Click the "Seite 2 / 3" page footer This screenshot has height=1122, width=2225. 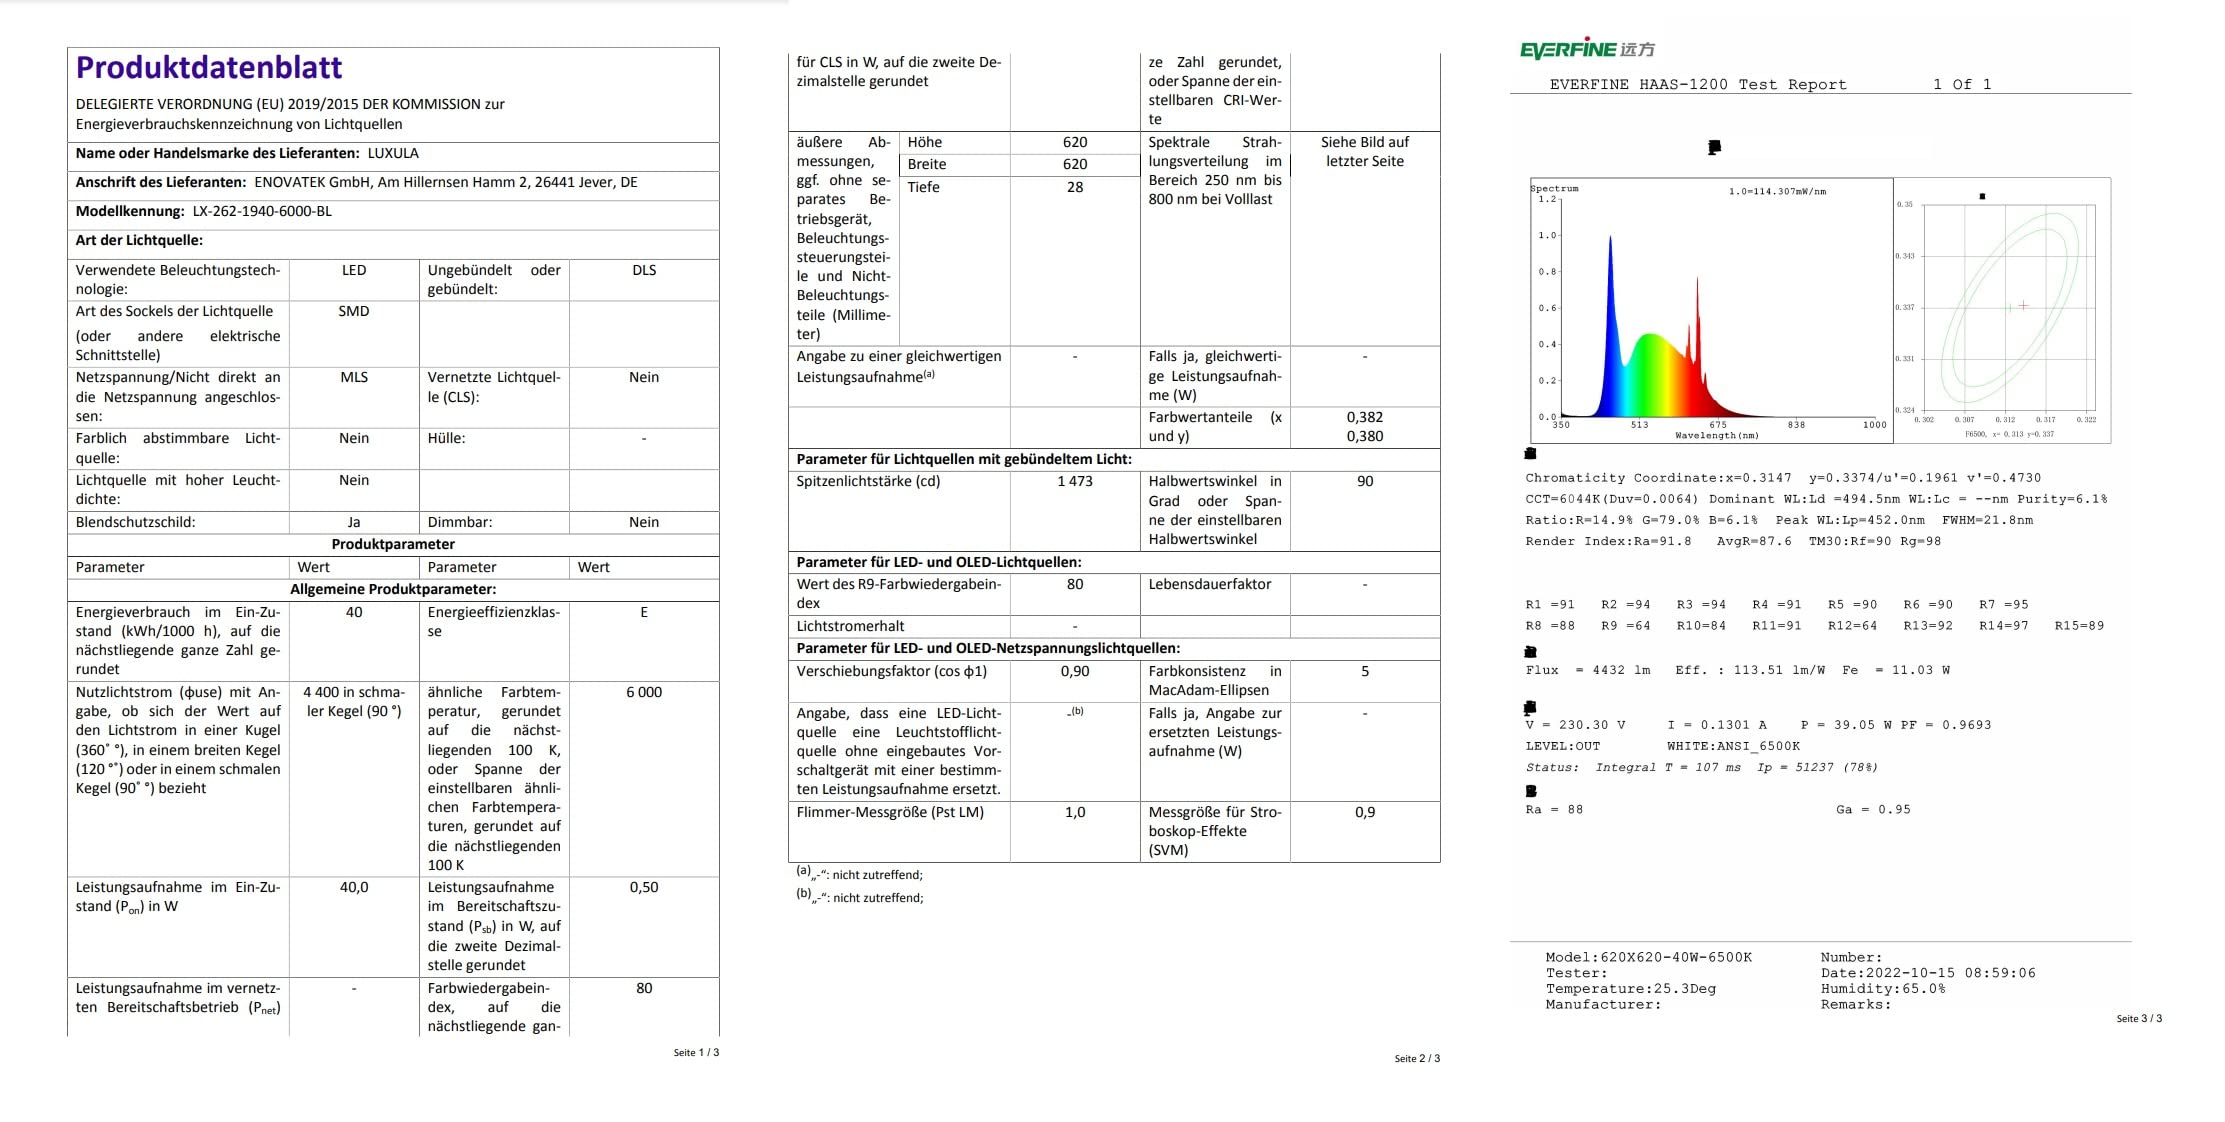pyautogui.click(x=1417, y=1058)
